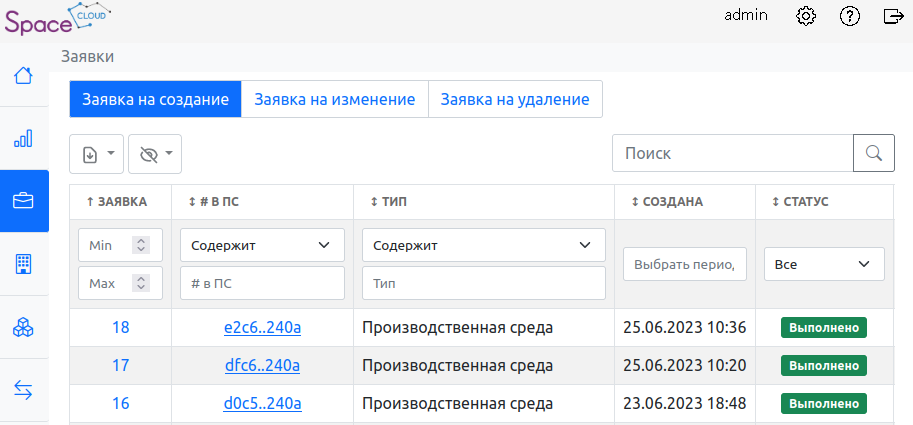Open the column visibility eye dropdown
Image resolution: width=913 pixels, height=425 pixels.
[155, 154]
